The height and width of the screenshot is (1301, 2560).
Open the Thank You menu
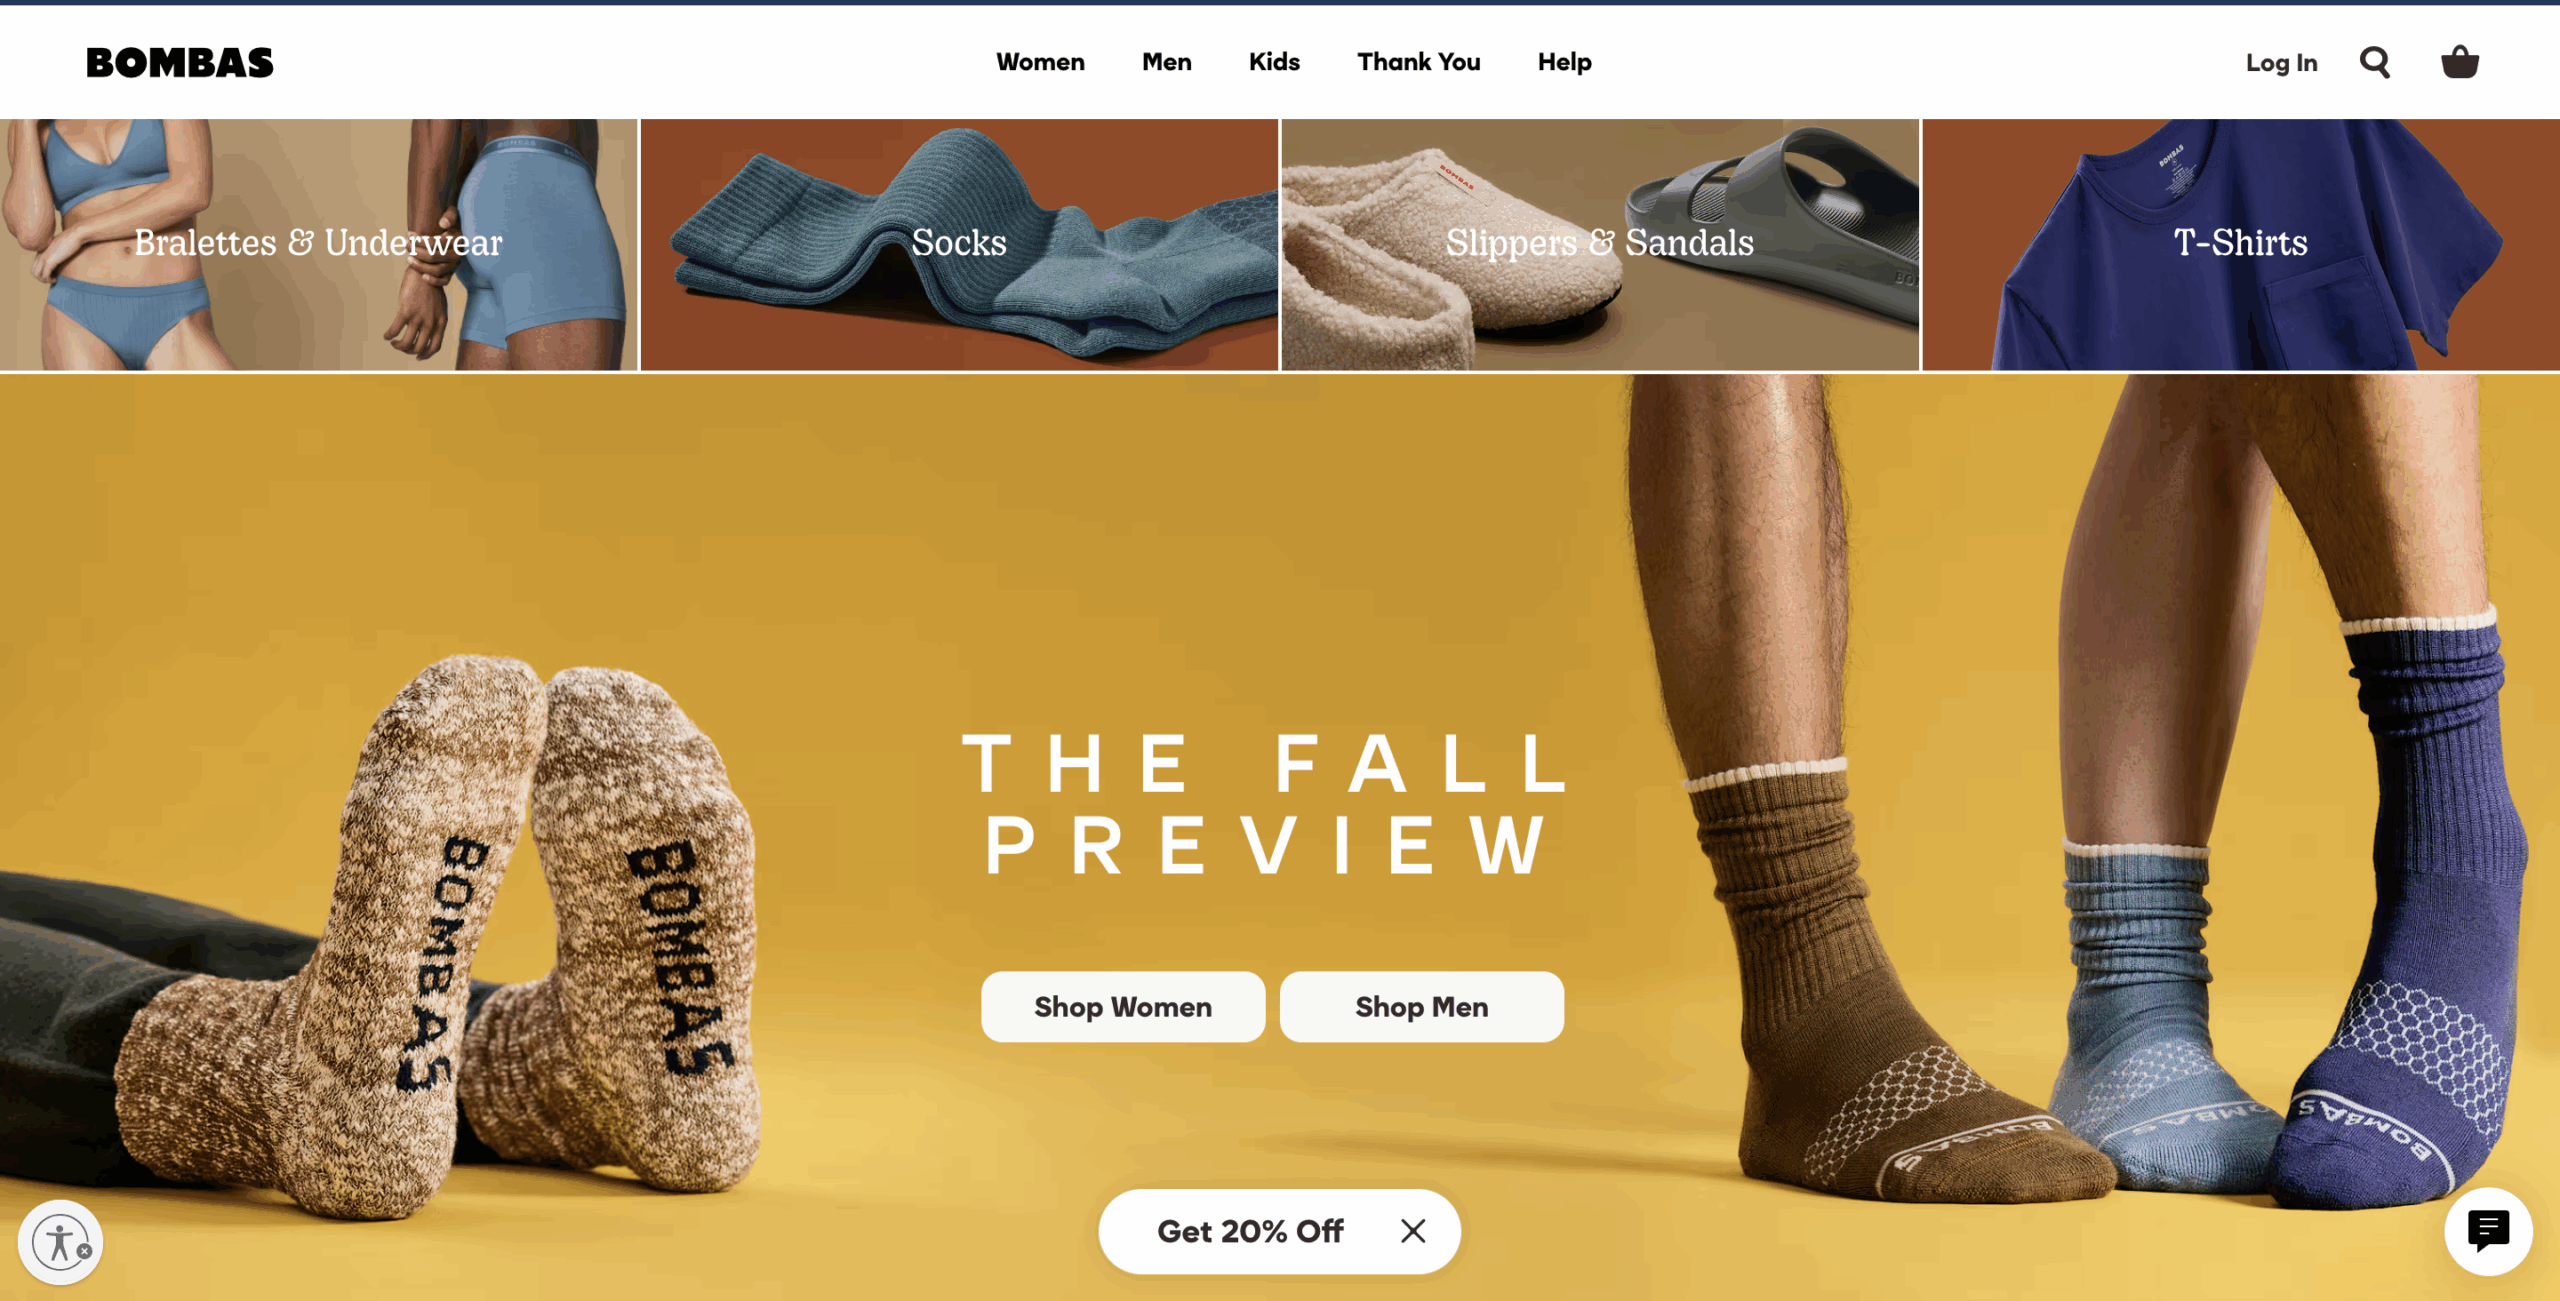pos(1419,62)
